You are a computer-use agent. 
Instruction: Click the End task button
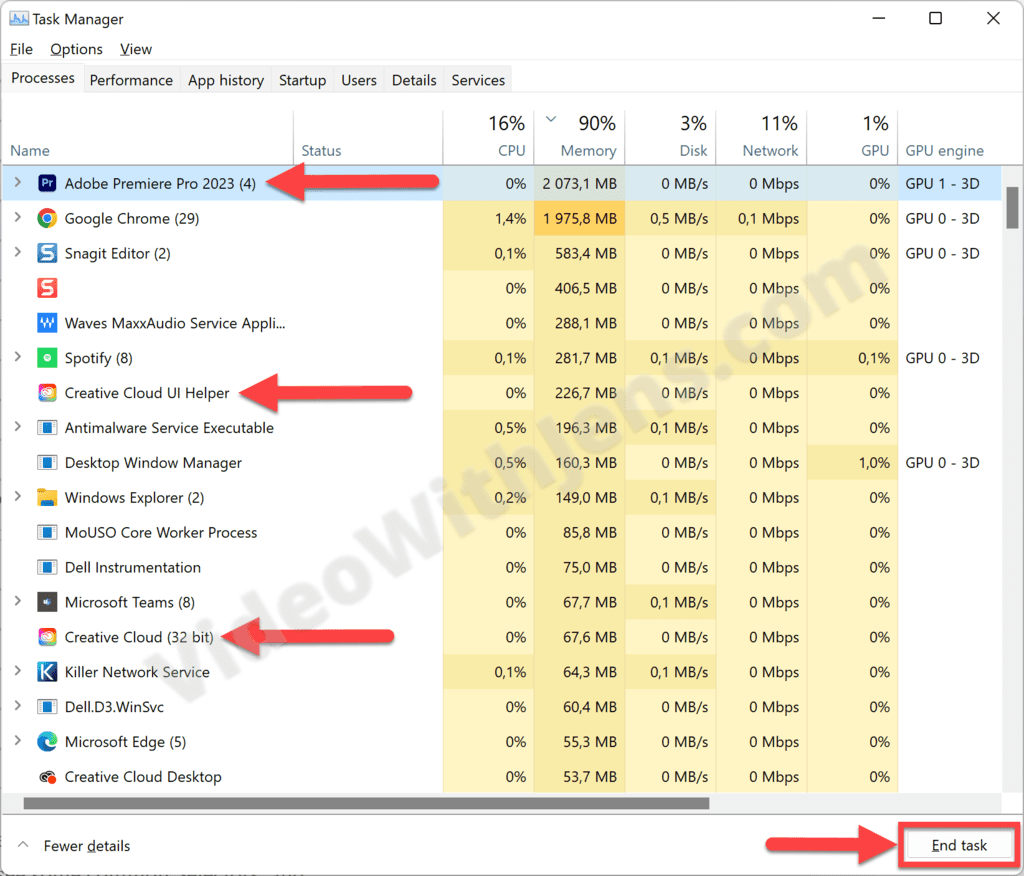(959, 845)
